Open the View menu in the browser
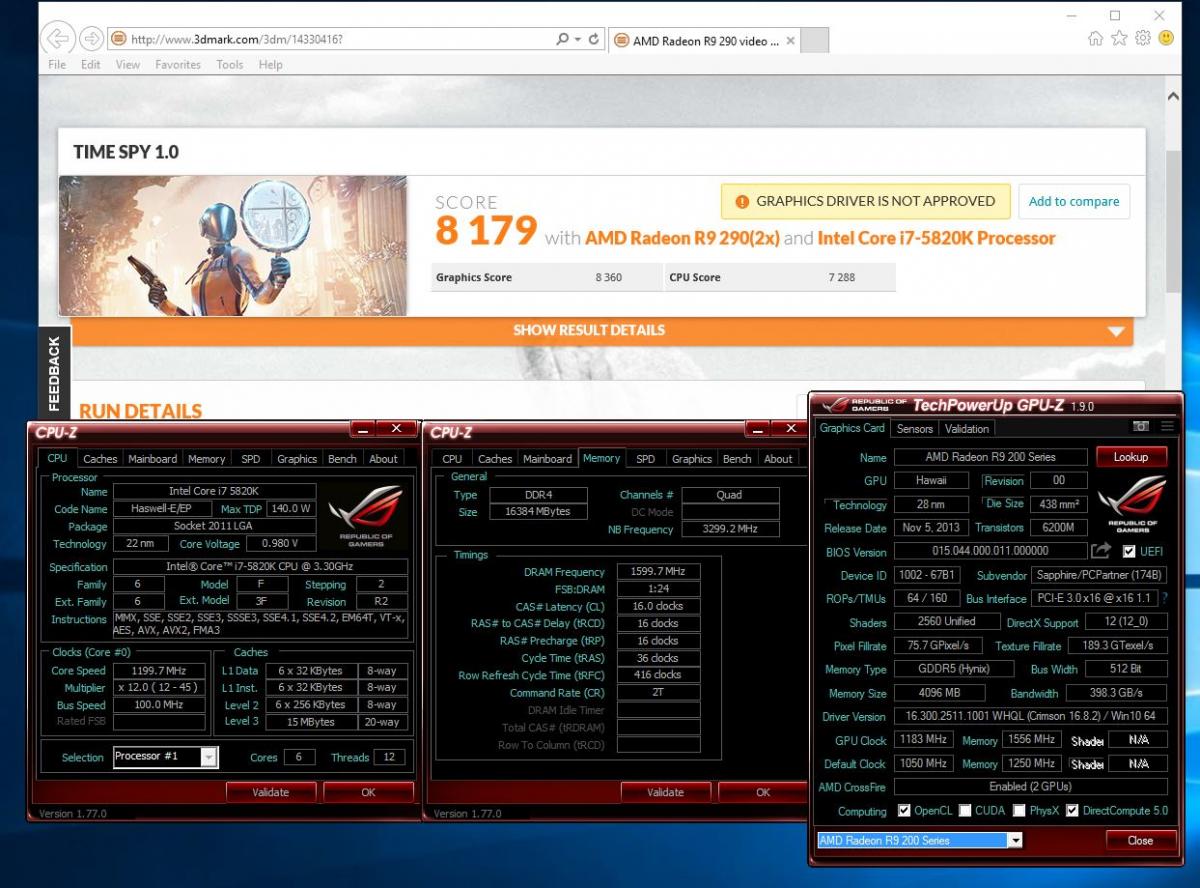This screenshot has width=1200, height=888. tap(128, 64)
